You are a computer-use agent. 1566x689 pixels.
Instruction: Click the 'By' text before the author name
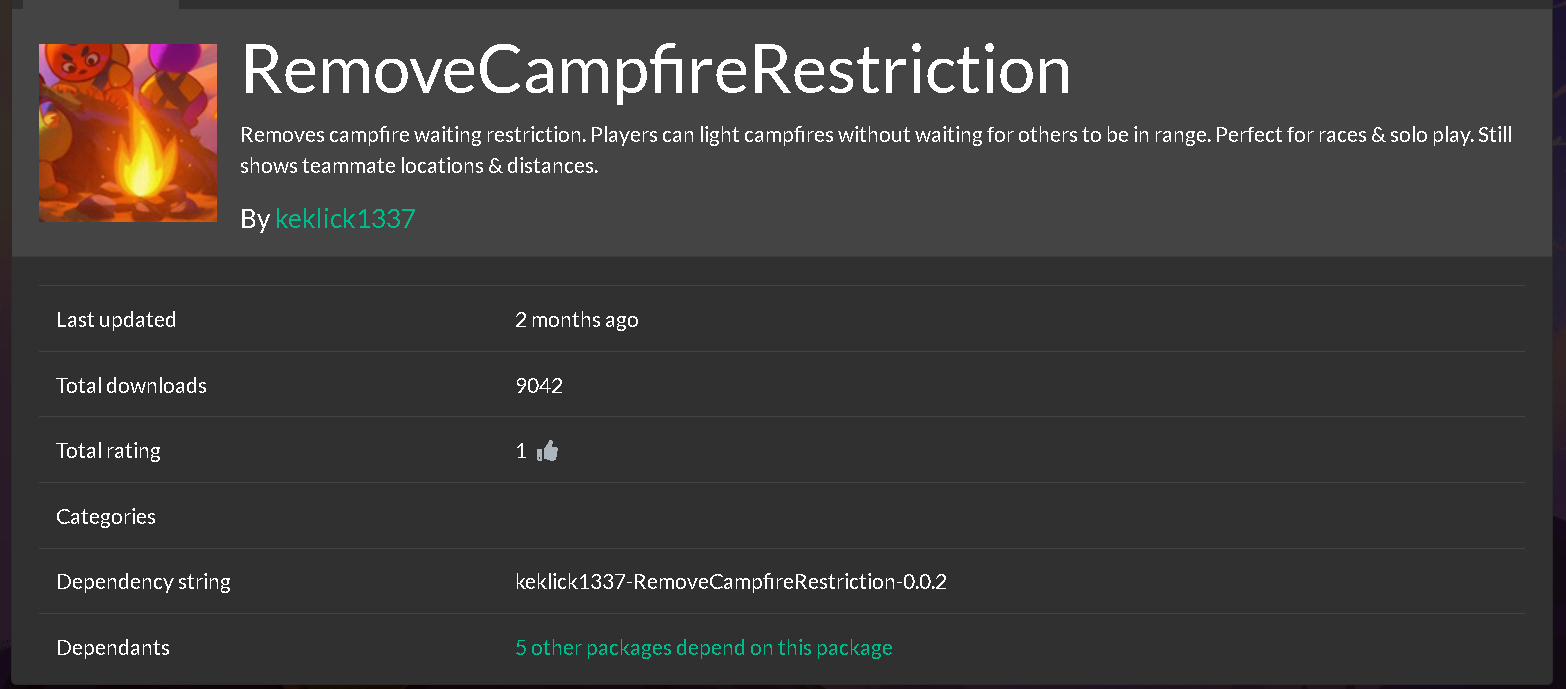click(x=255, y=219)
